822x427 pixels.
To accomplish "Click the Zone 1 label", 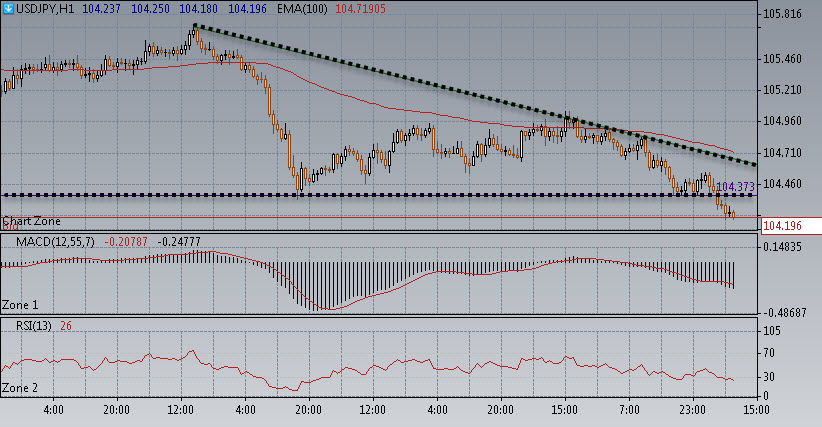I will coord(20,305).
